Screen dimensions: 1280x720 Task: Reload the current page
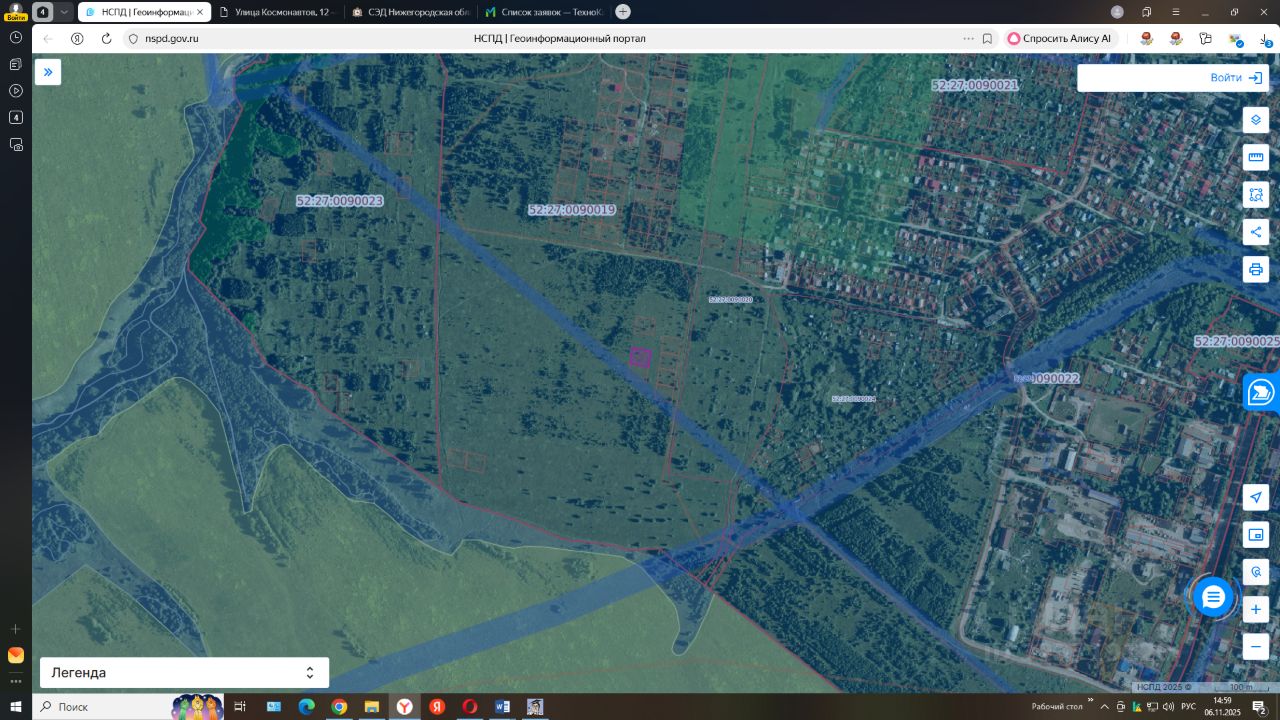107,38
